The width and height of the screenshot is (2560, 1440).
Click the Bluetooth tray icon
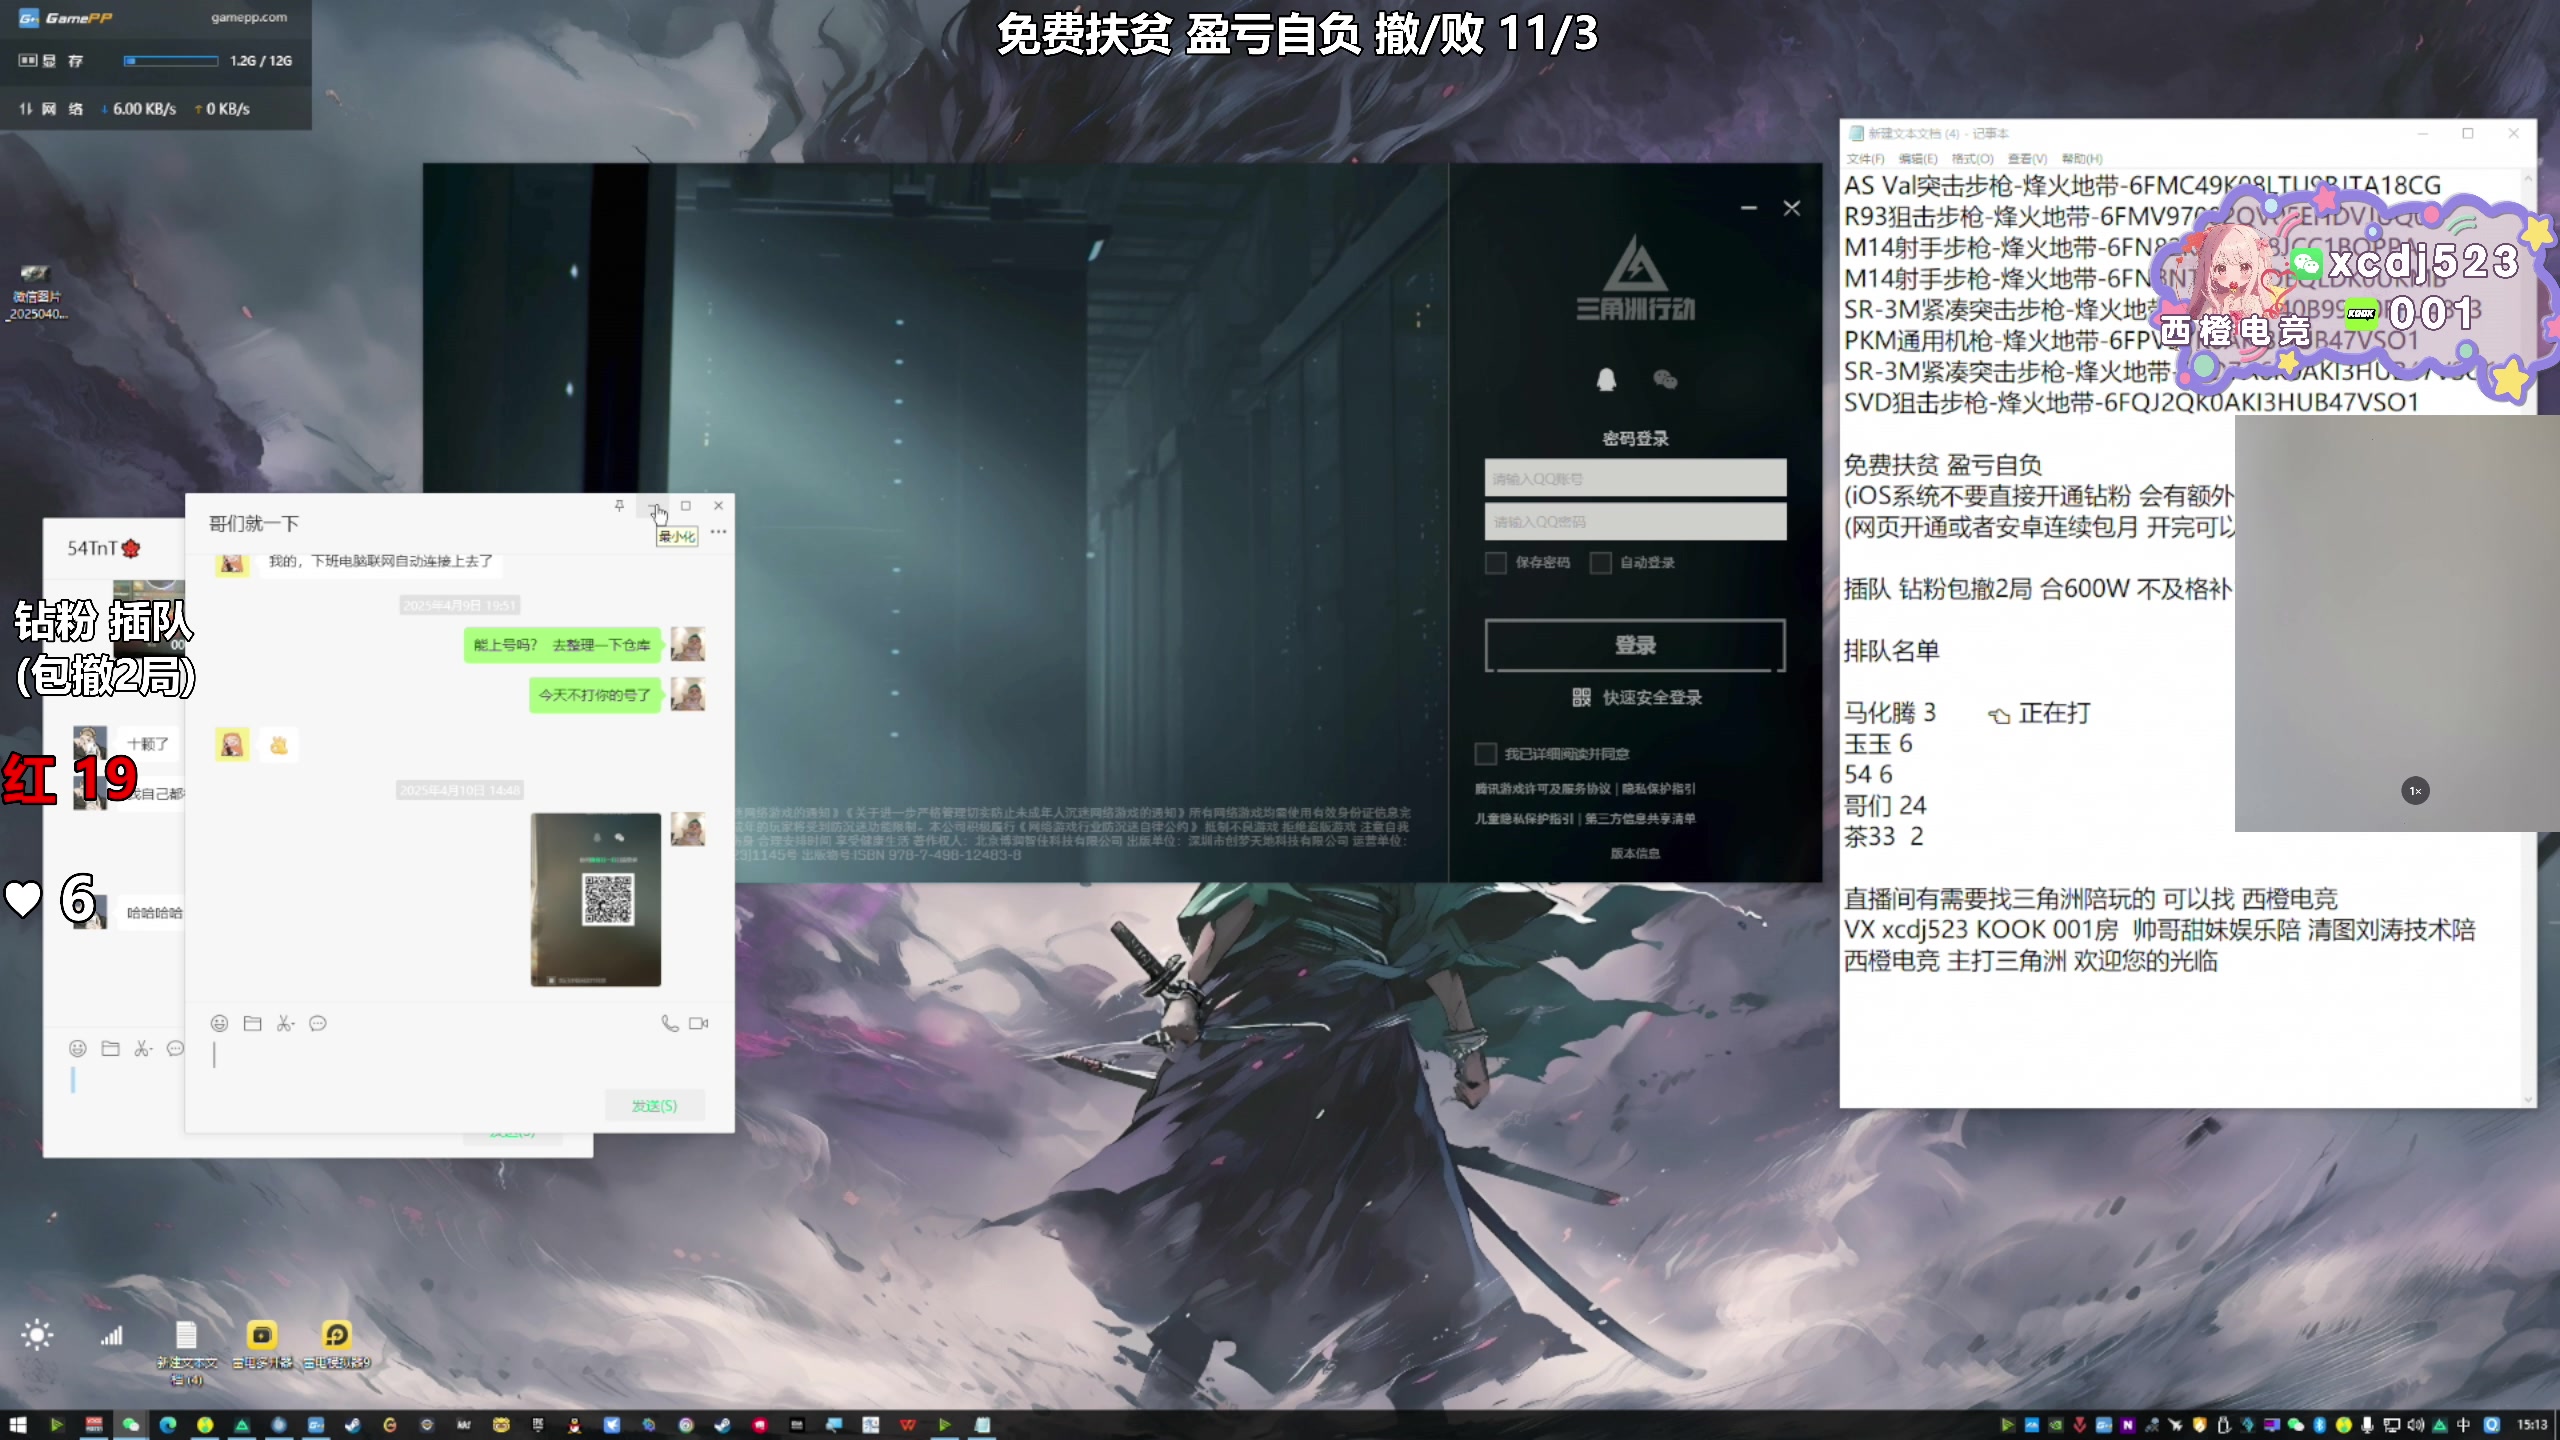pyautogui.click(x=2319, y=1425)
